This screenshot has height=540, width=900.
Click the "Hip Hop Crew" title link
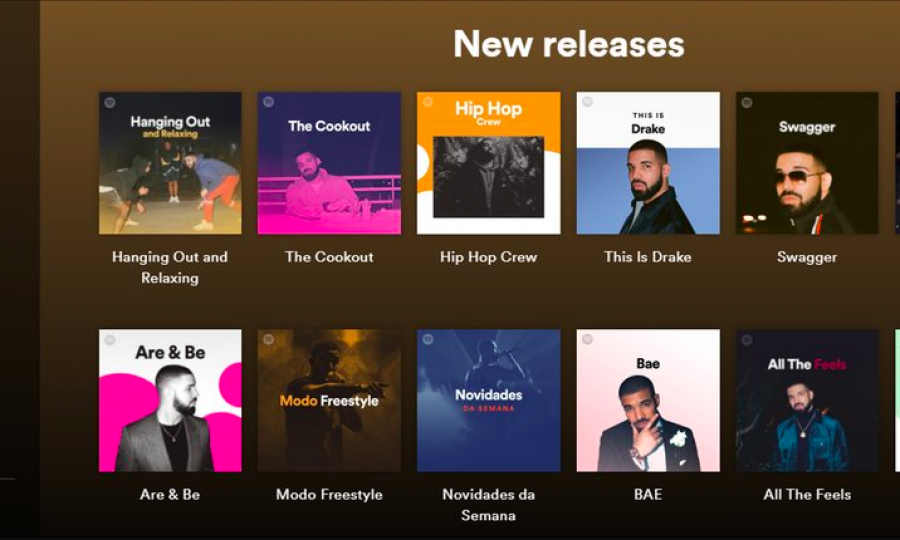(x=488, y=257)
